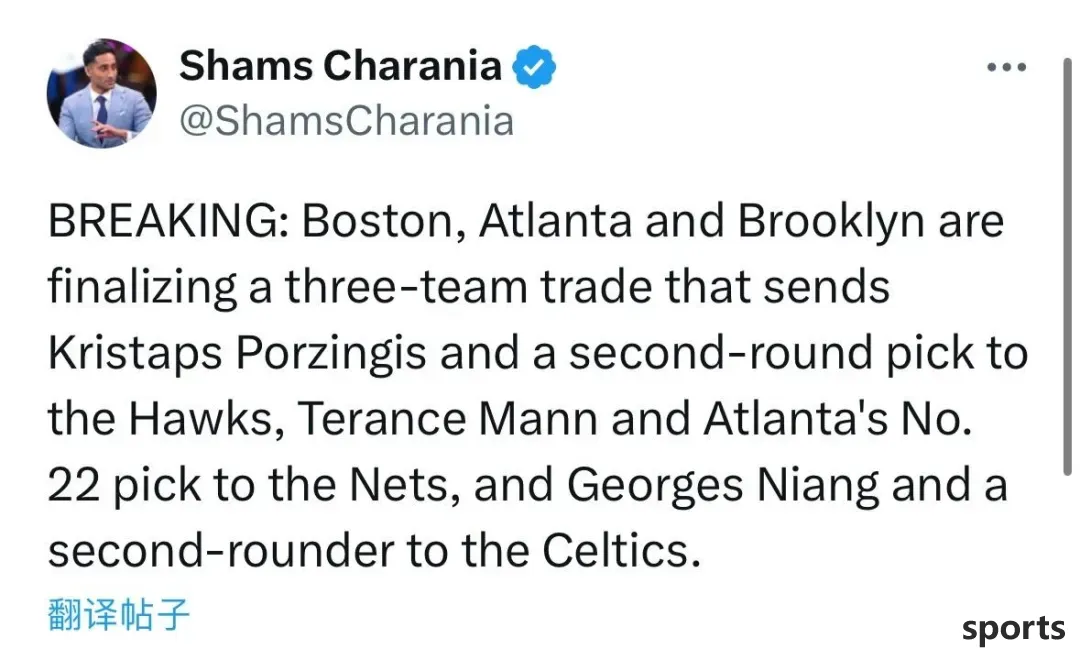Viewport: 1080px width, 660px height.
Task: Click the word Nets in the post
Action: (405, 485)
